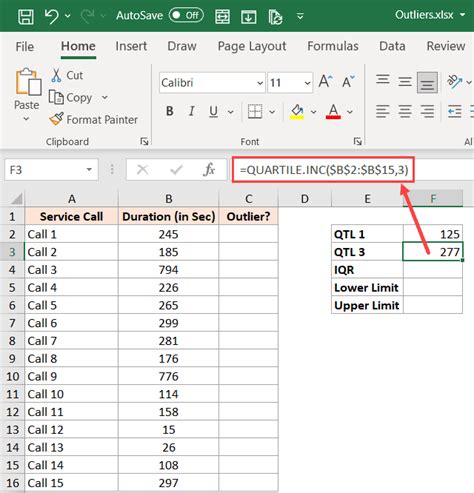Apply the yellow fill color swatch
The image size is (474, 493).
[297, 111]
